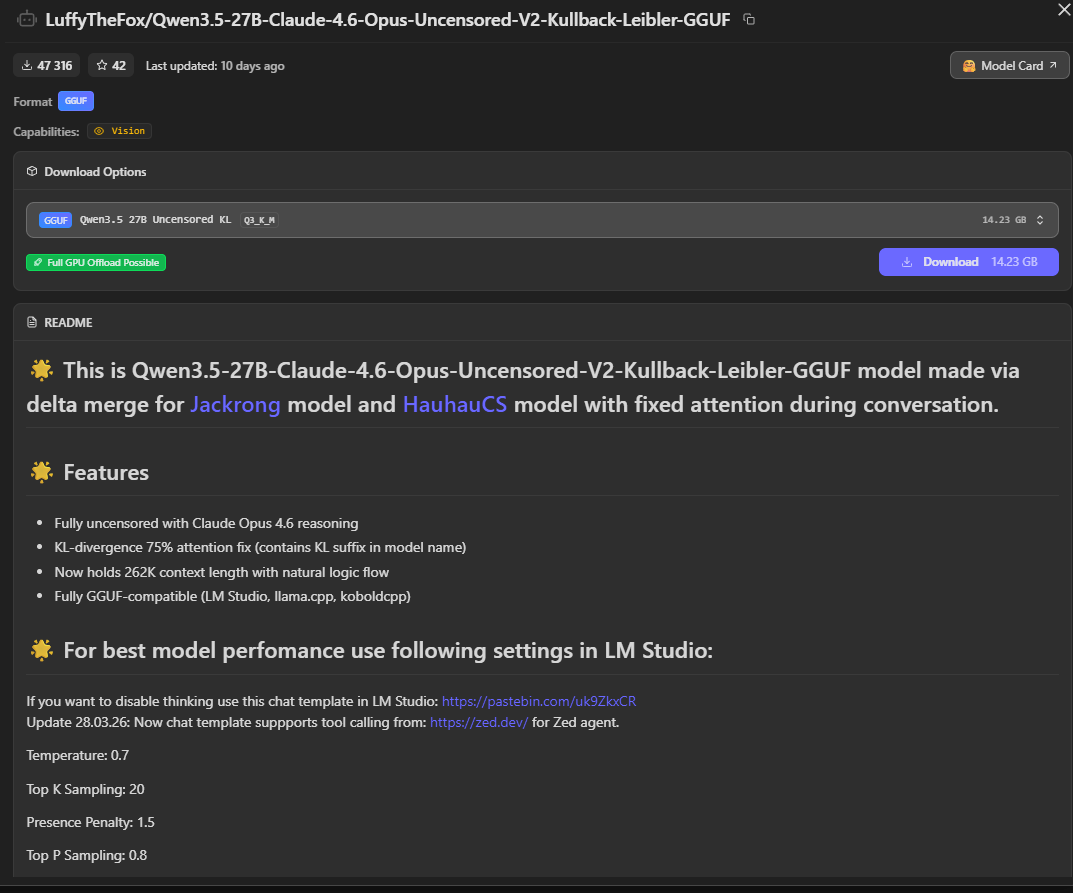Viewport: 1073px width, 893px height.
Task: Click the star emoji before 'This is Qwen3.5' heading
Action: click(42, 370)
